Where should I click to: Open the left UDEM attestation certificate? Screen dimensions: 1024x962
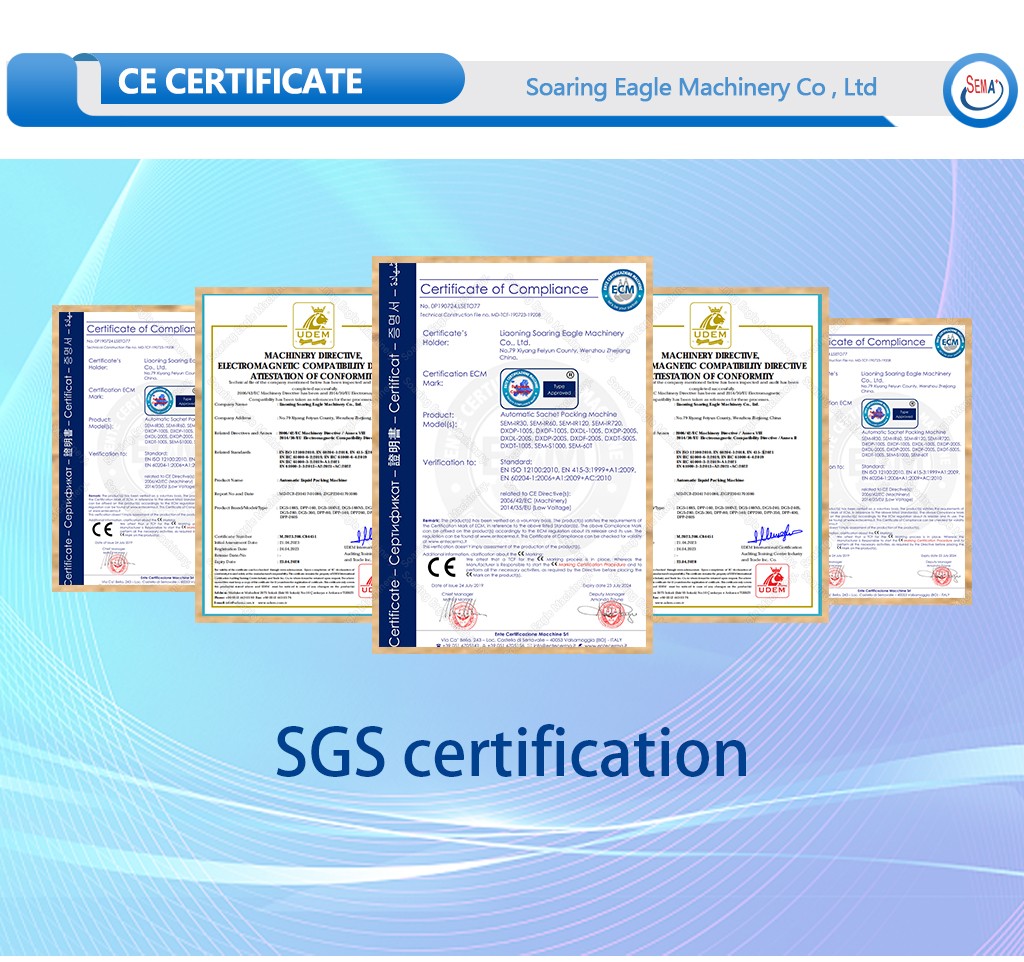click(x=284, y=455)
